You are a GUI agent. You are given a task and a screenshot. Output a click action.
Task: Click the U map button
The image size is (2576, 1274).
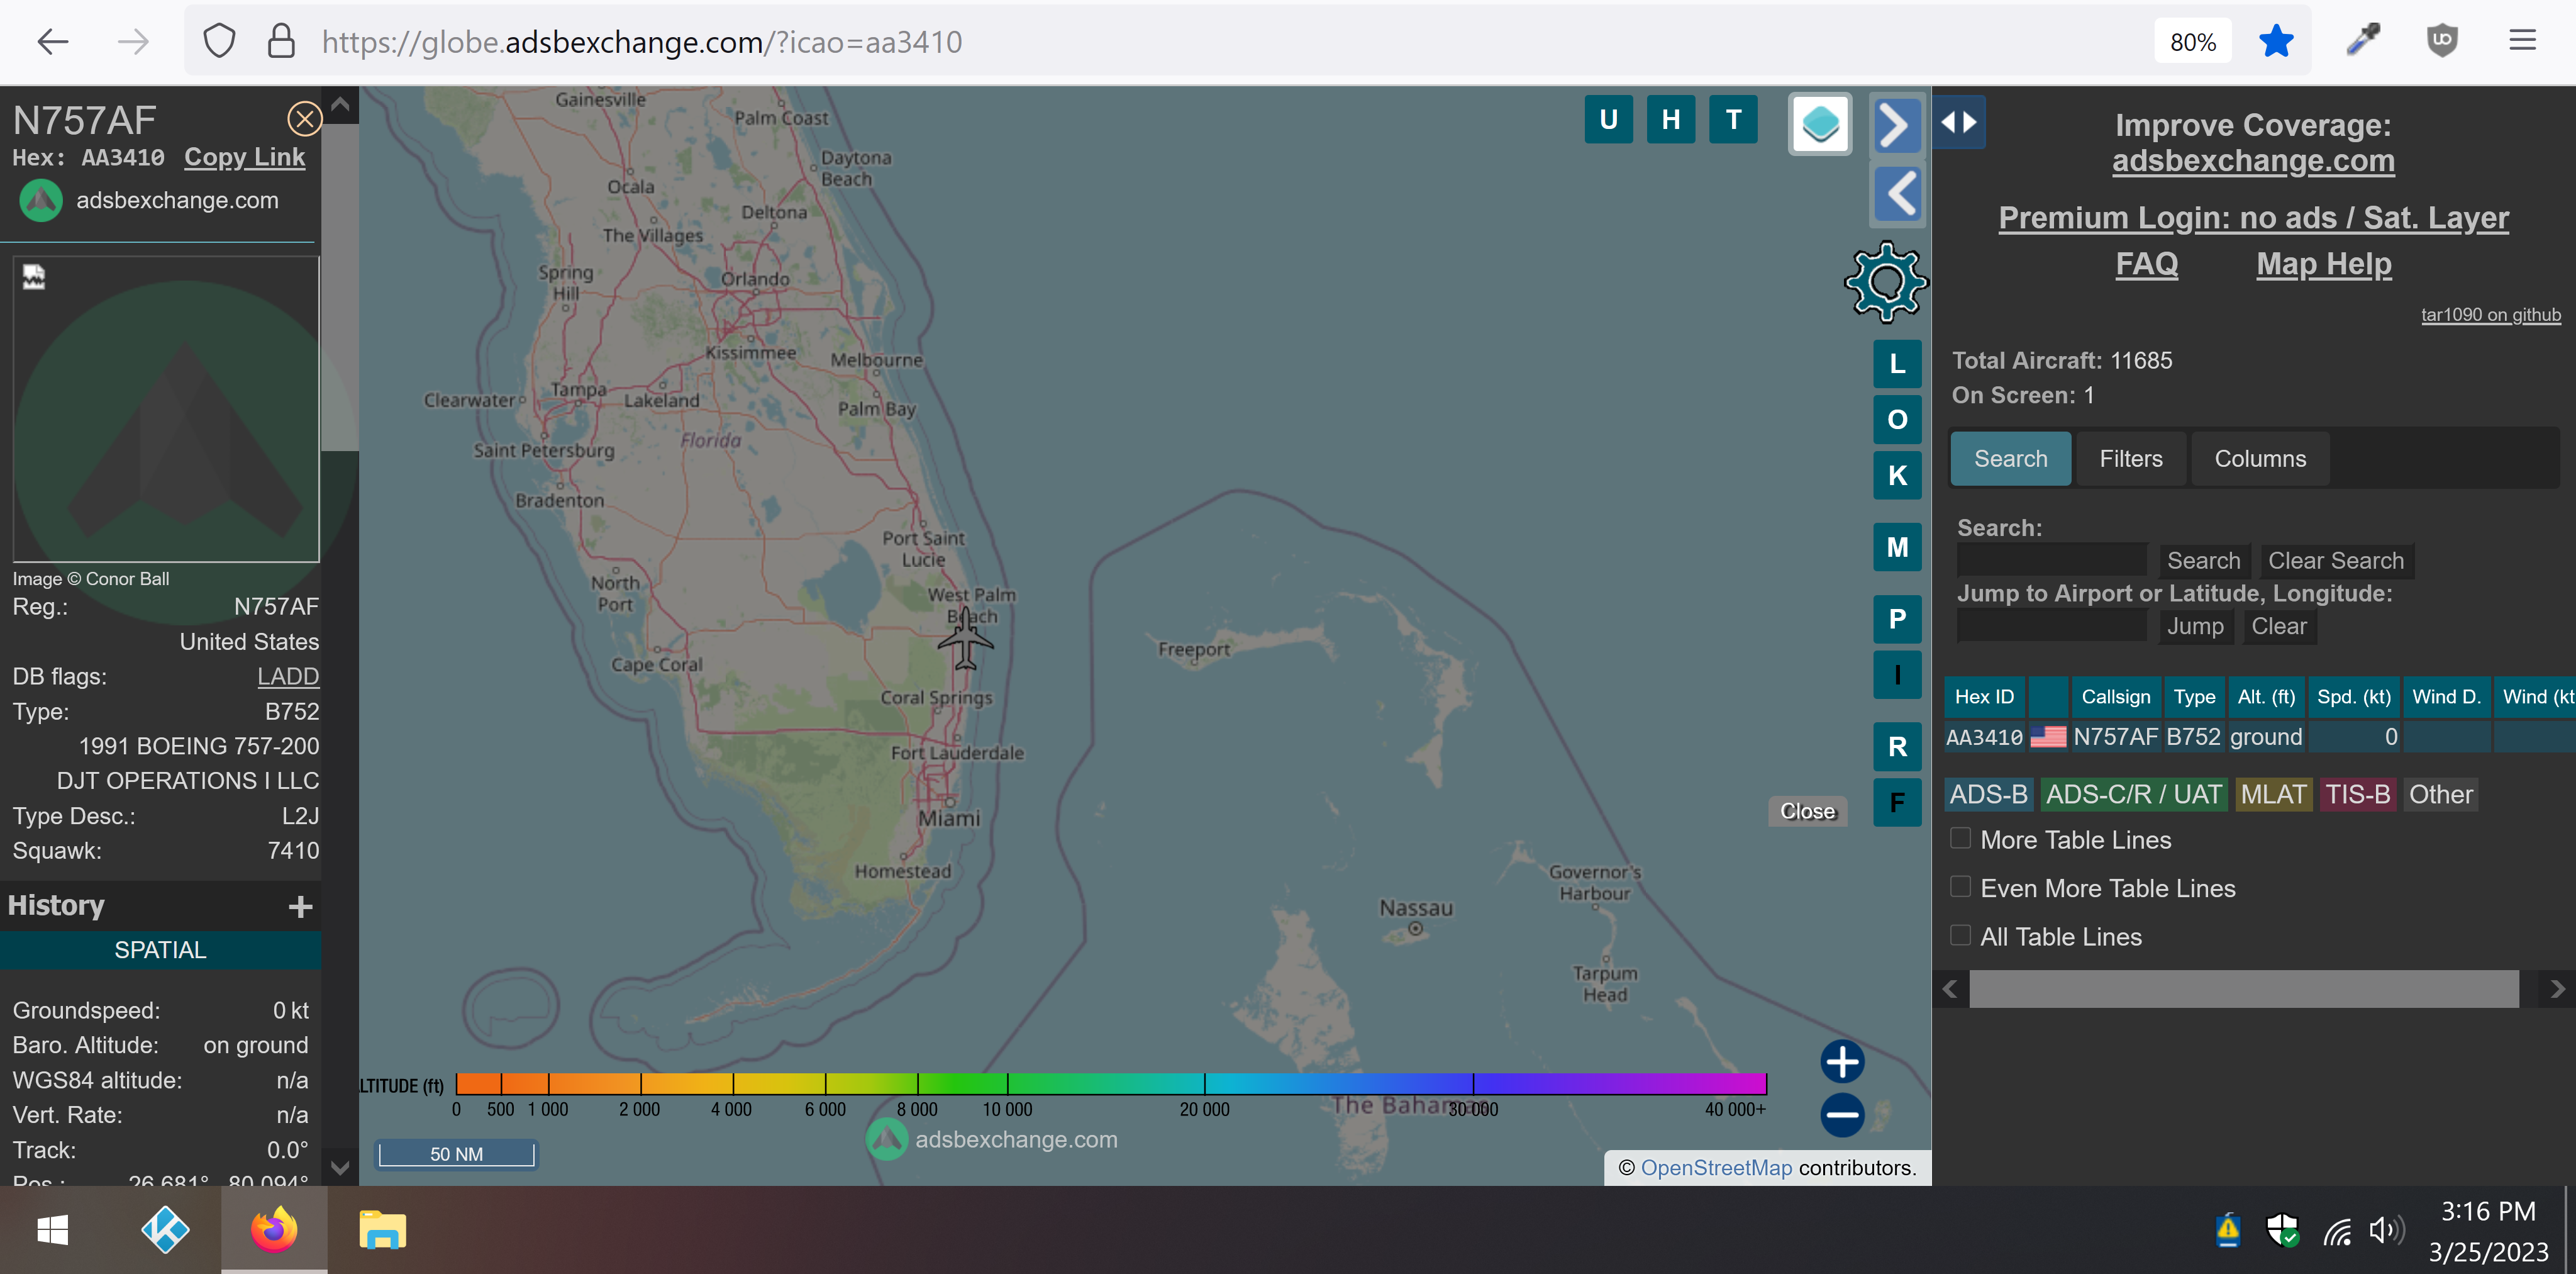(1608, 120)
